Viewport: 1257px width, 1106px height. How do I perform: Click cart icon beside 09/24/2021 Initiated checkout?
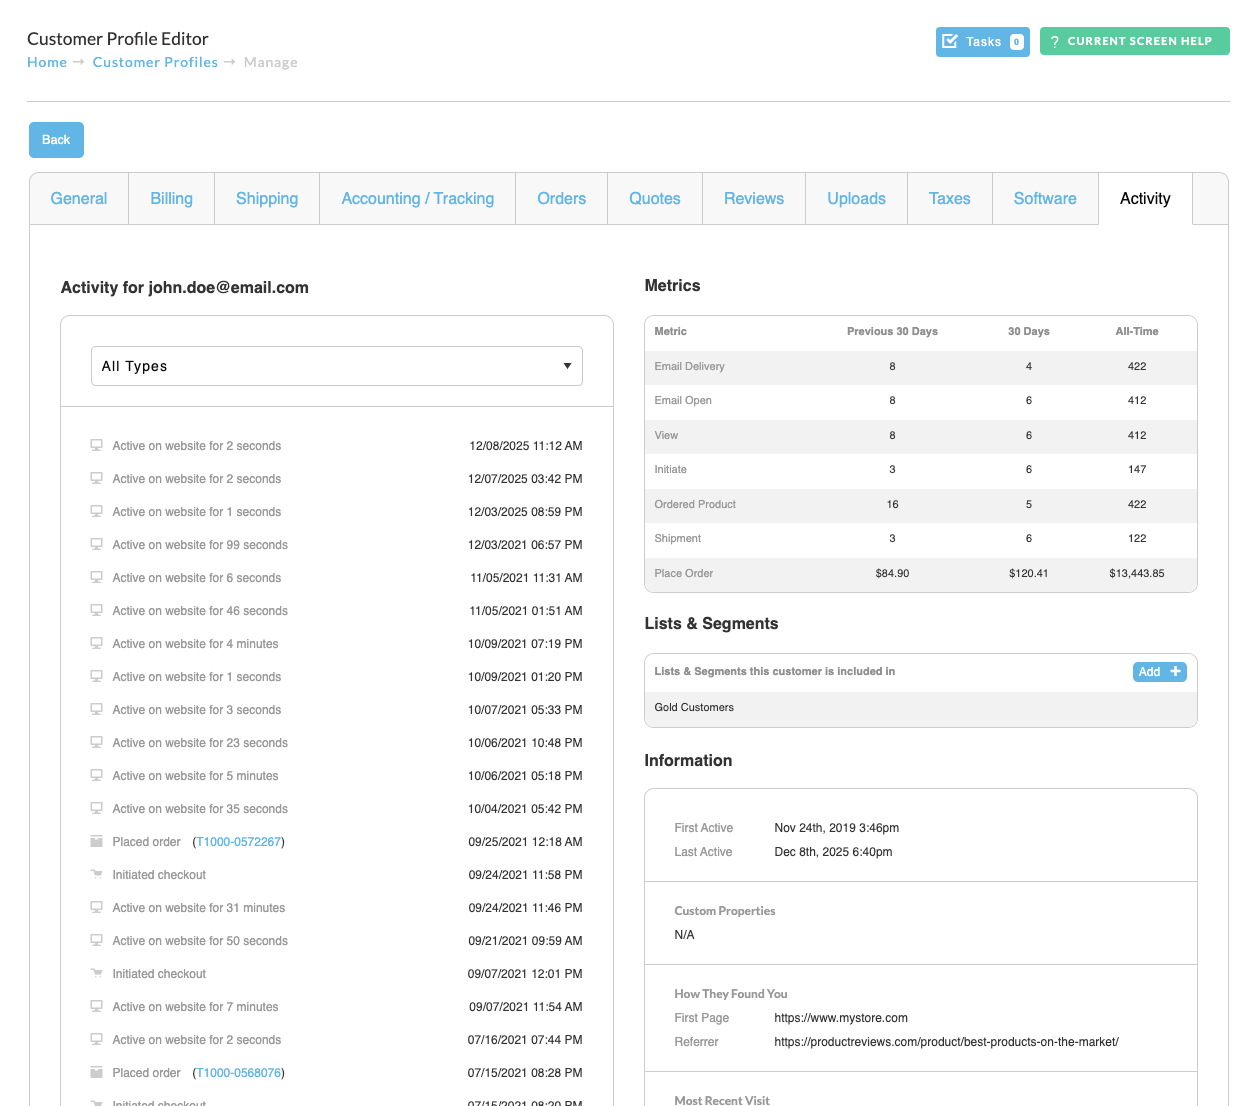pos(97,874)
